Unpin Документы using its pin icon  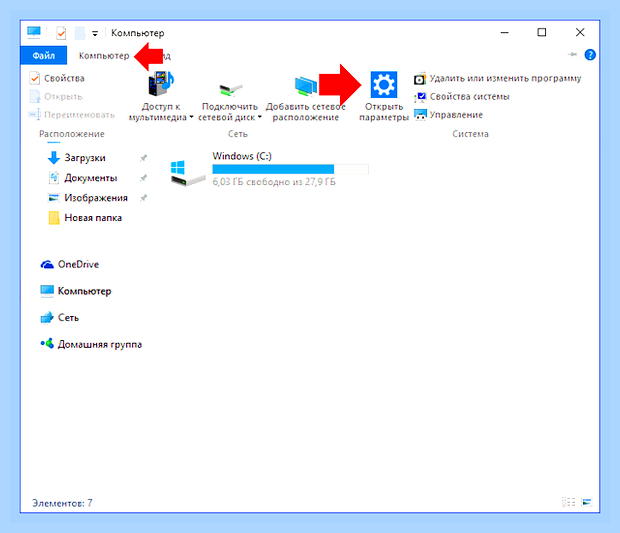coord(144,178)
